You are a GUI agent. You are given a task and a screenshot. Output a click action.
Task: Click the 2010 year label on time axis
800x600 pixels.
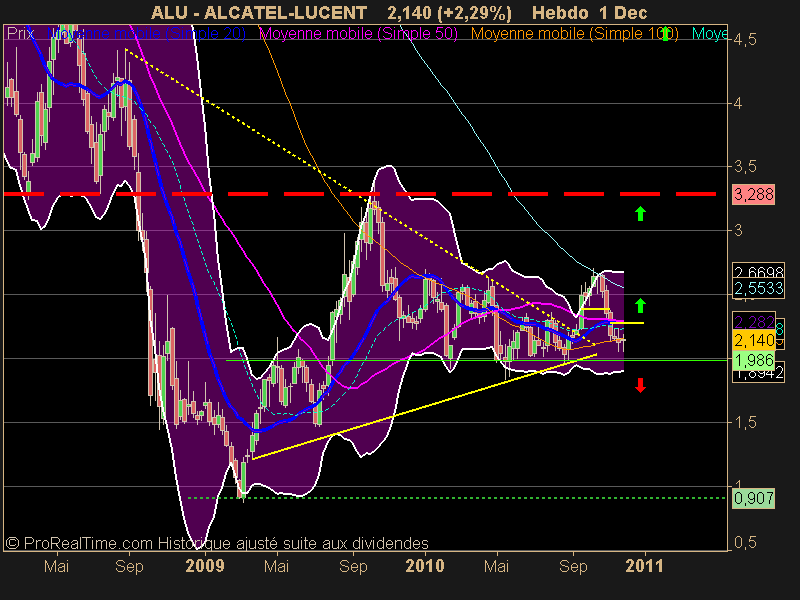(425, 566)
